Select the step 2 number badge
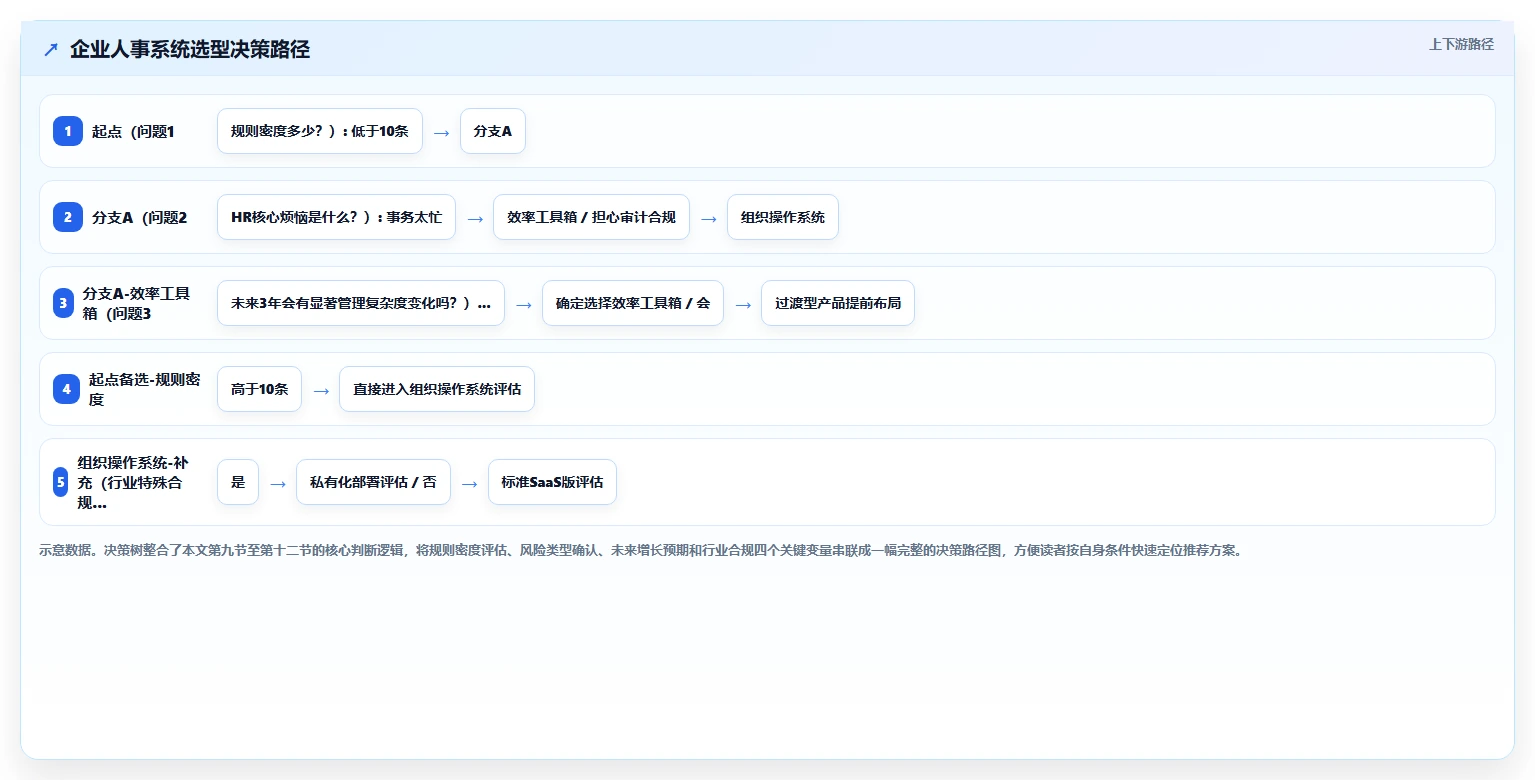1535x780 pixels. (67, 217)
